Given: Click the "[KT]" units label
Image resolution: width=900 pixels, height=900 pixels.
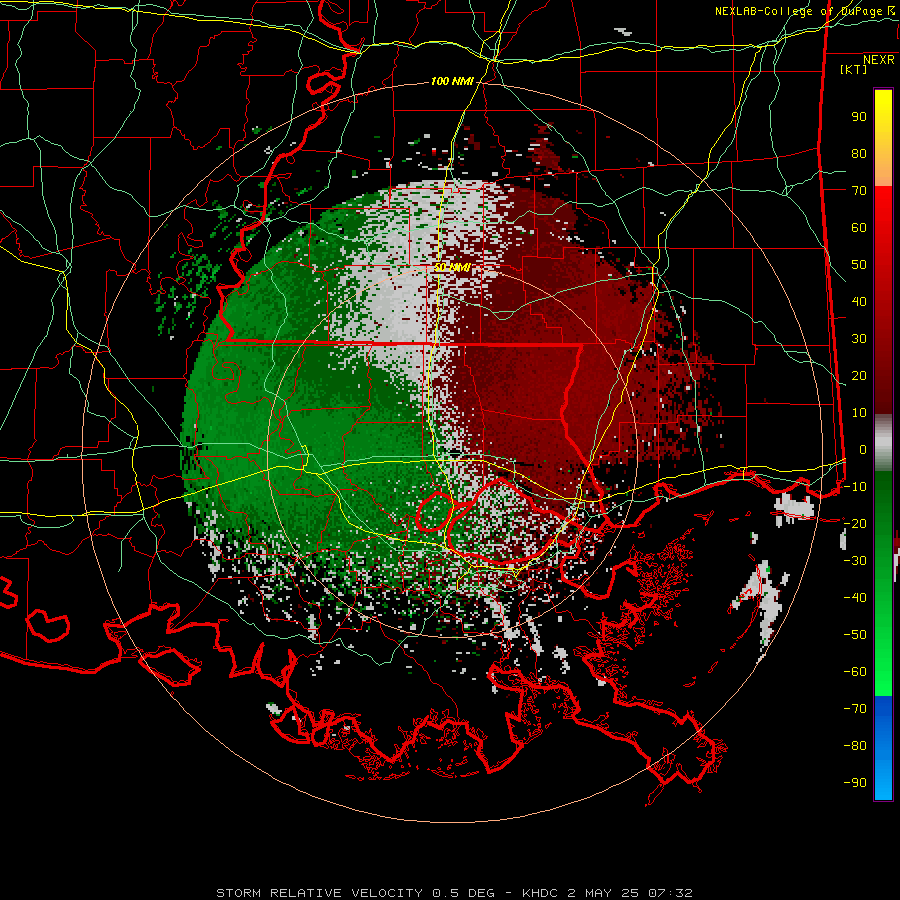Looking at the screenshot, I should click(854, 69).
